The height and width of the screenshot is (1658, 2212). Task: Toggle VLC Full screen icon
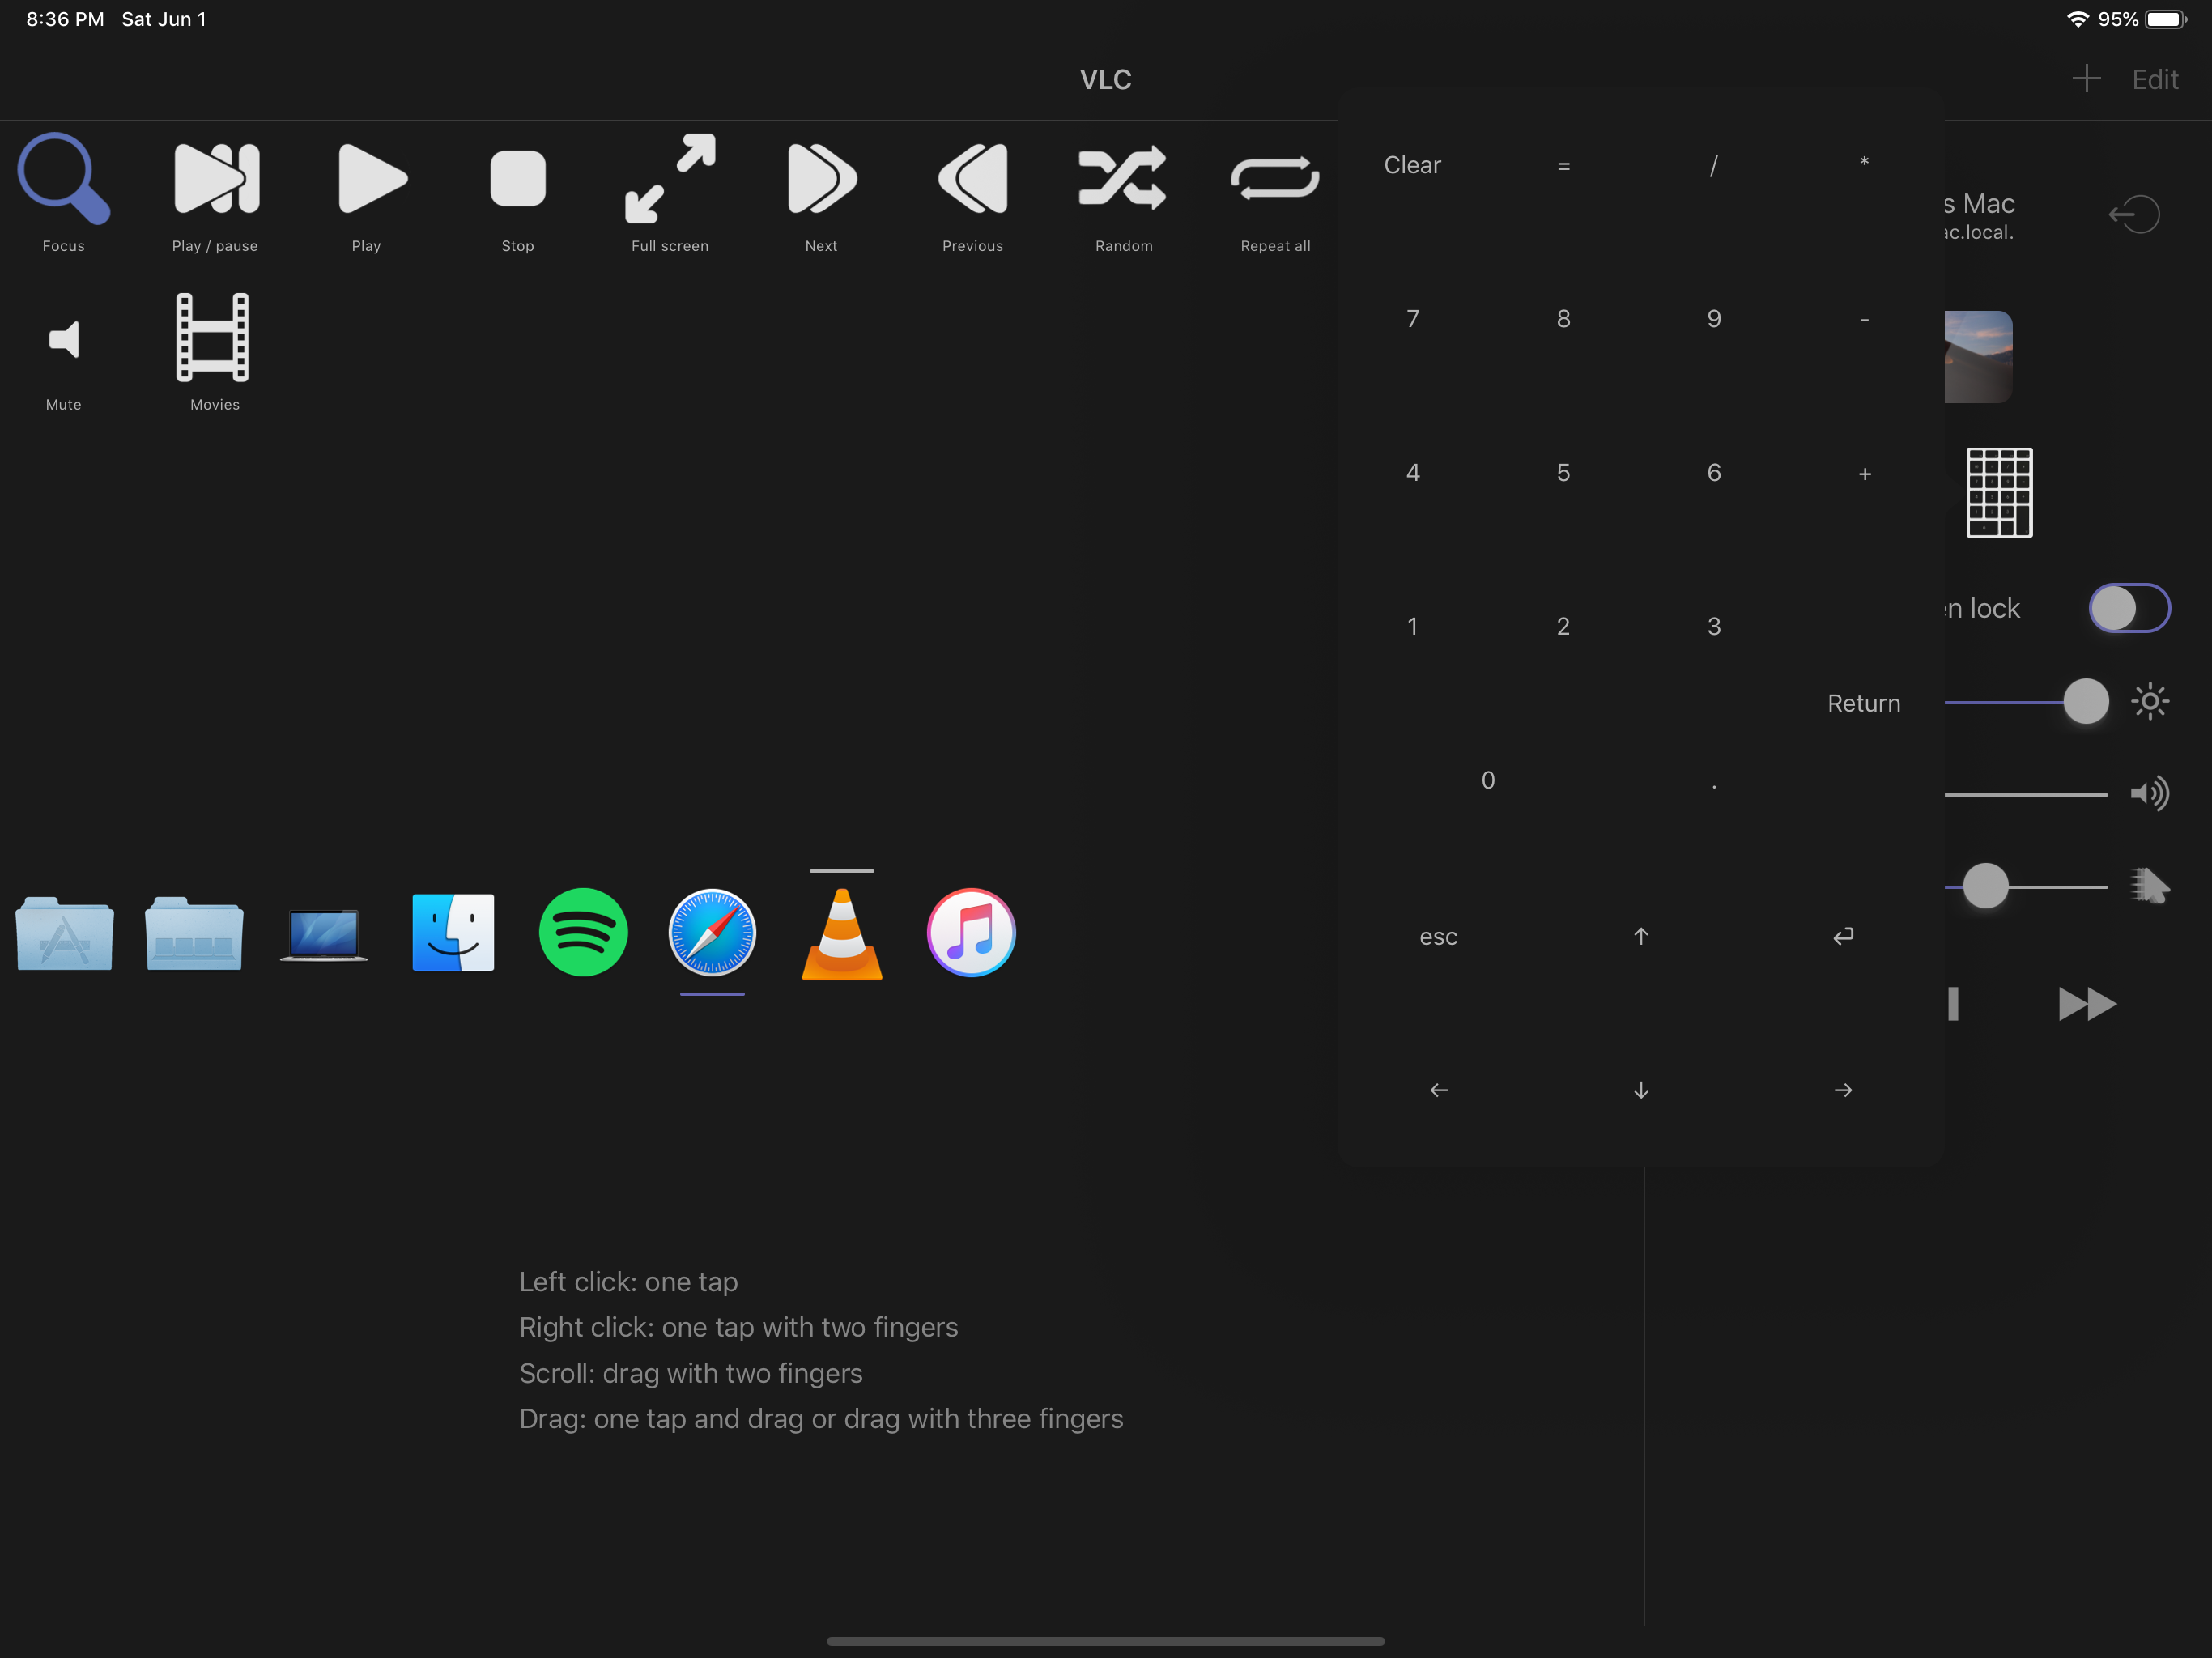click(669, 179)
